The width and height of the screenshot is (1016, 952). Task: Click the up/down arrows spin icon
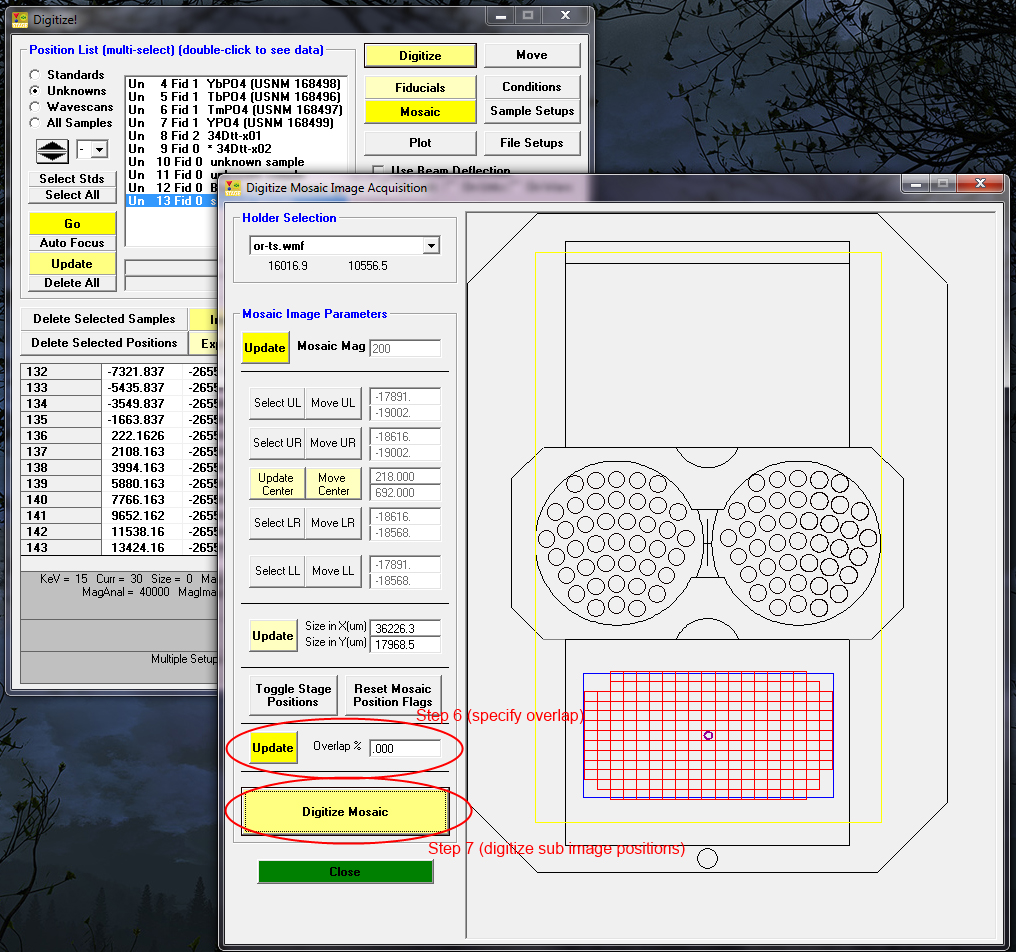(52, 151)
